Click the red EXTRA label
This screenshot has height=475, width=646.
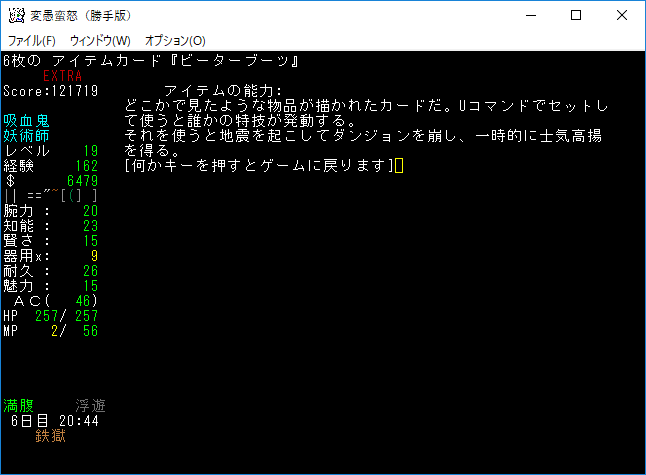click(63, 76)
